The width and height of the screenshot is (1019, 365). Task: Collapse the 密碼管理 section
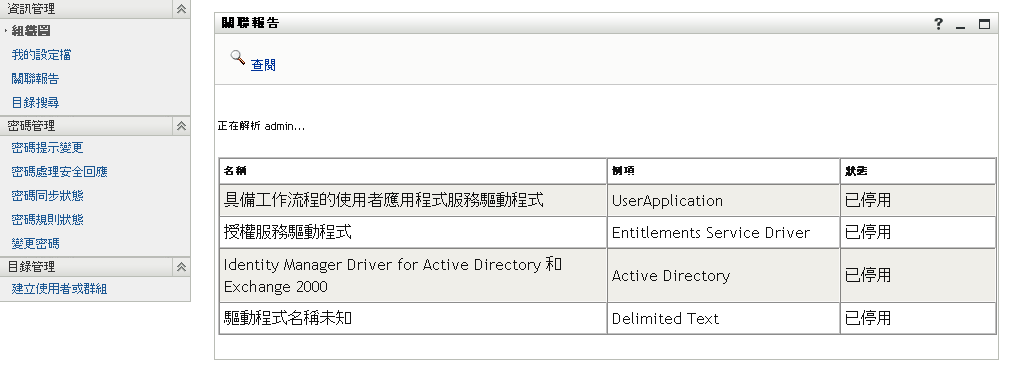[181, 126]
